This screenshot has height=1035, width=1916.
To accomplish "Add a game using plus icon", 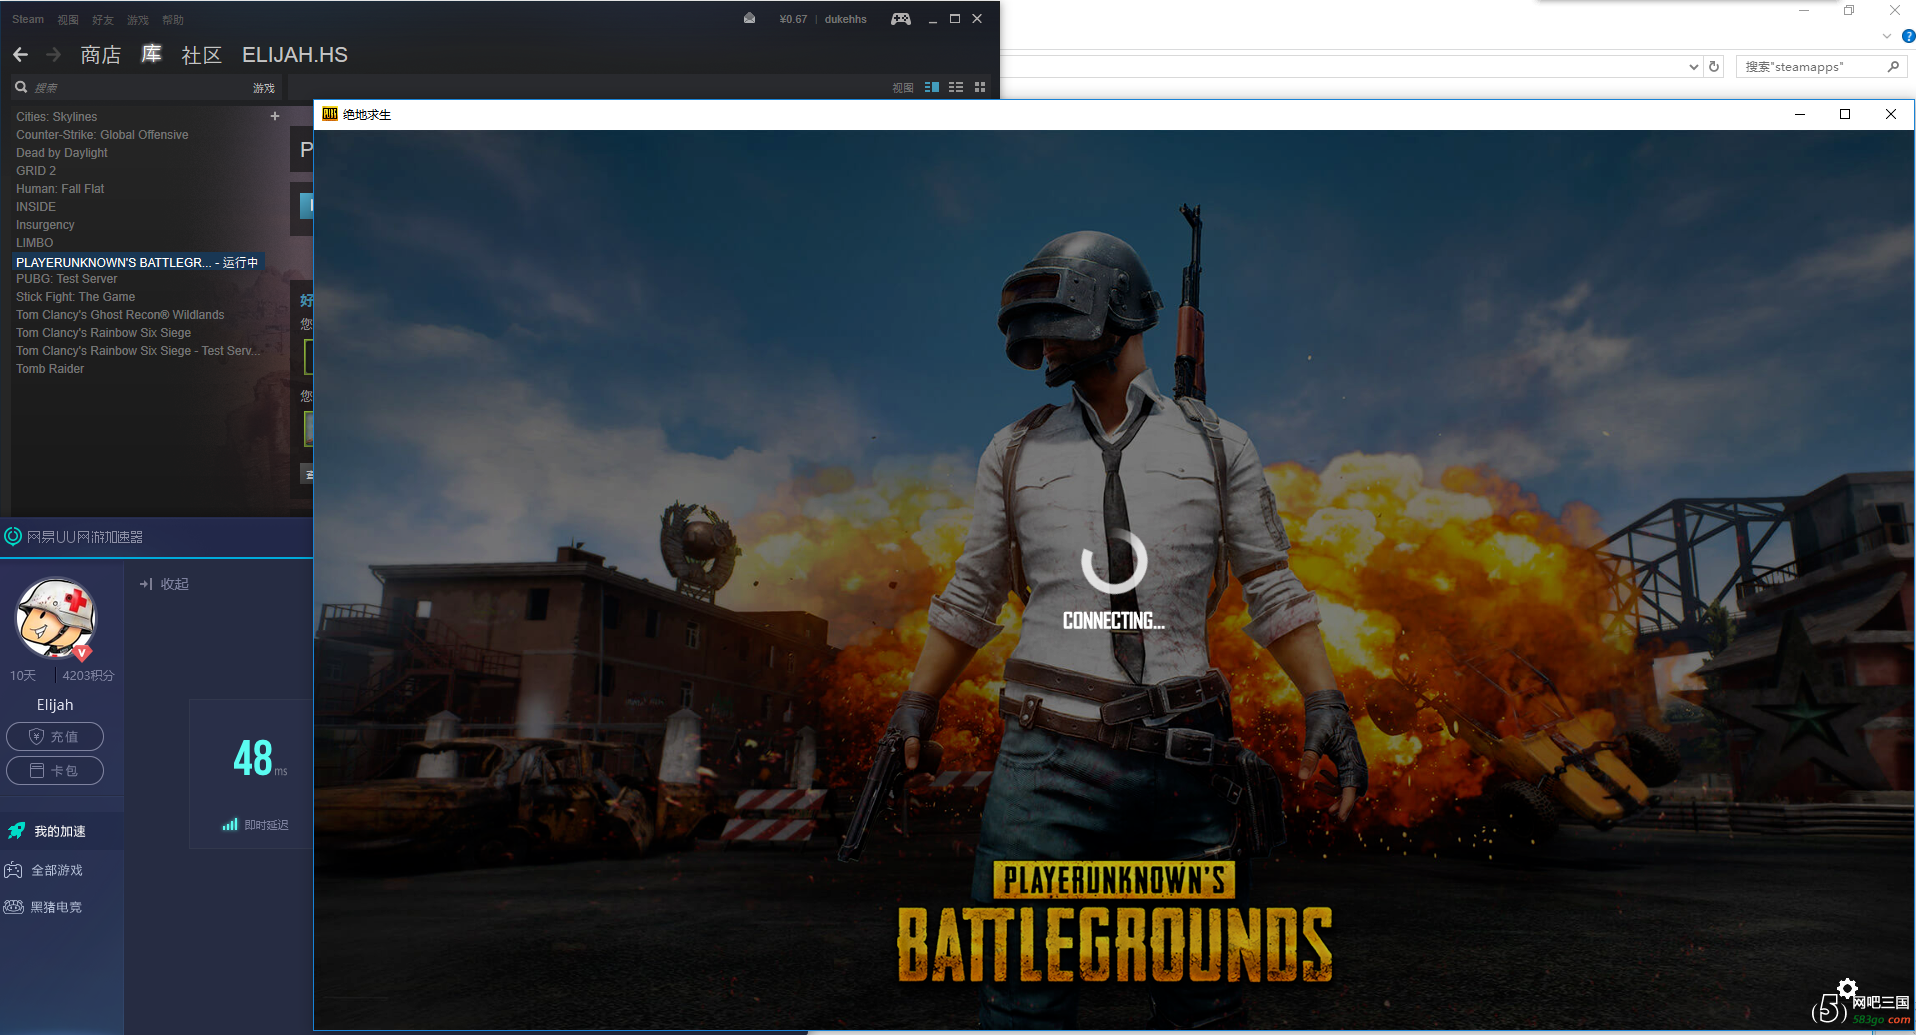I will (275, 116).
